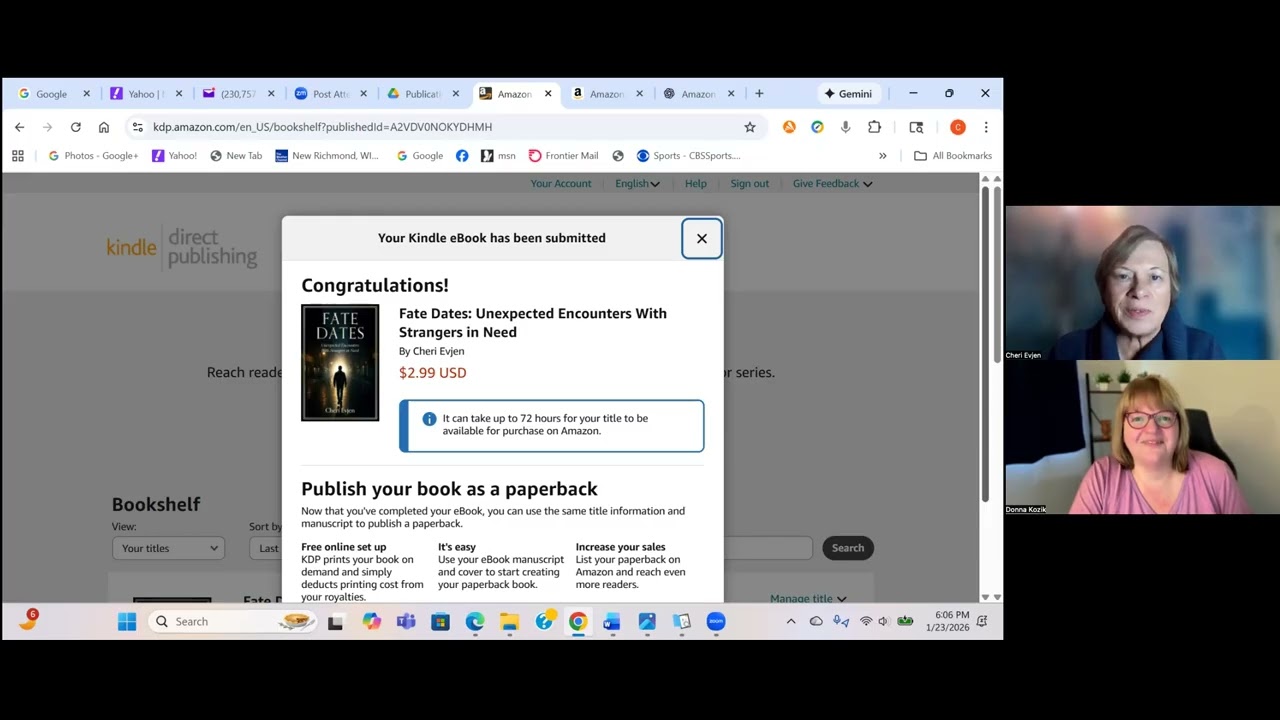Open Microsoft Copilot from taskbar

coord(372,621)
